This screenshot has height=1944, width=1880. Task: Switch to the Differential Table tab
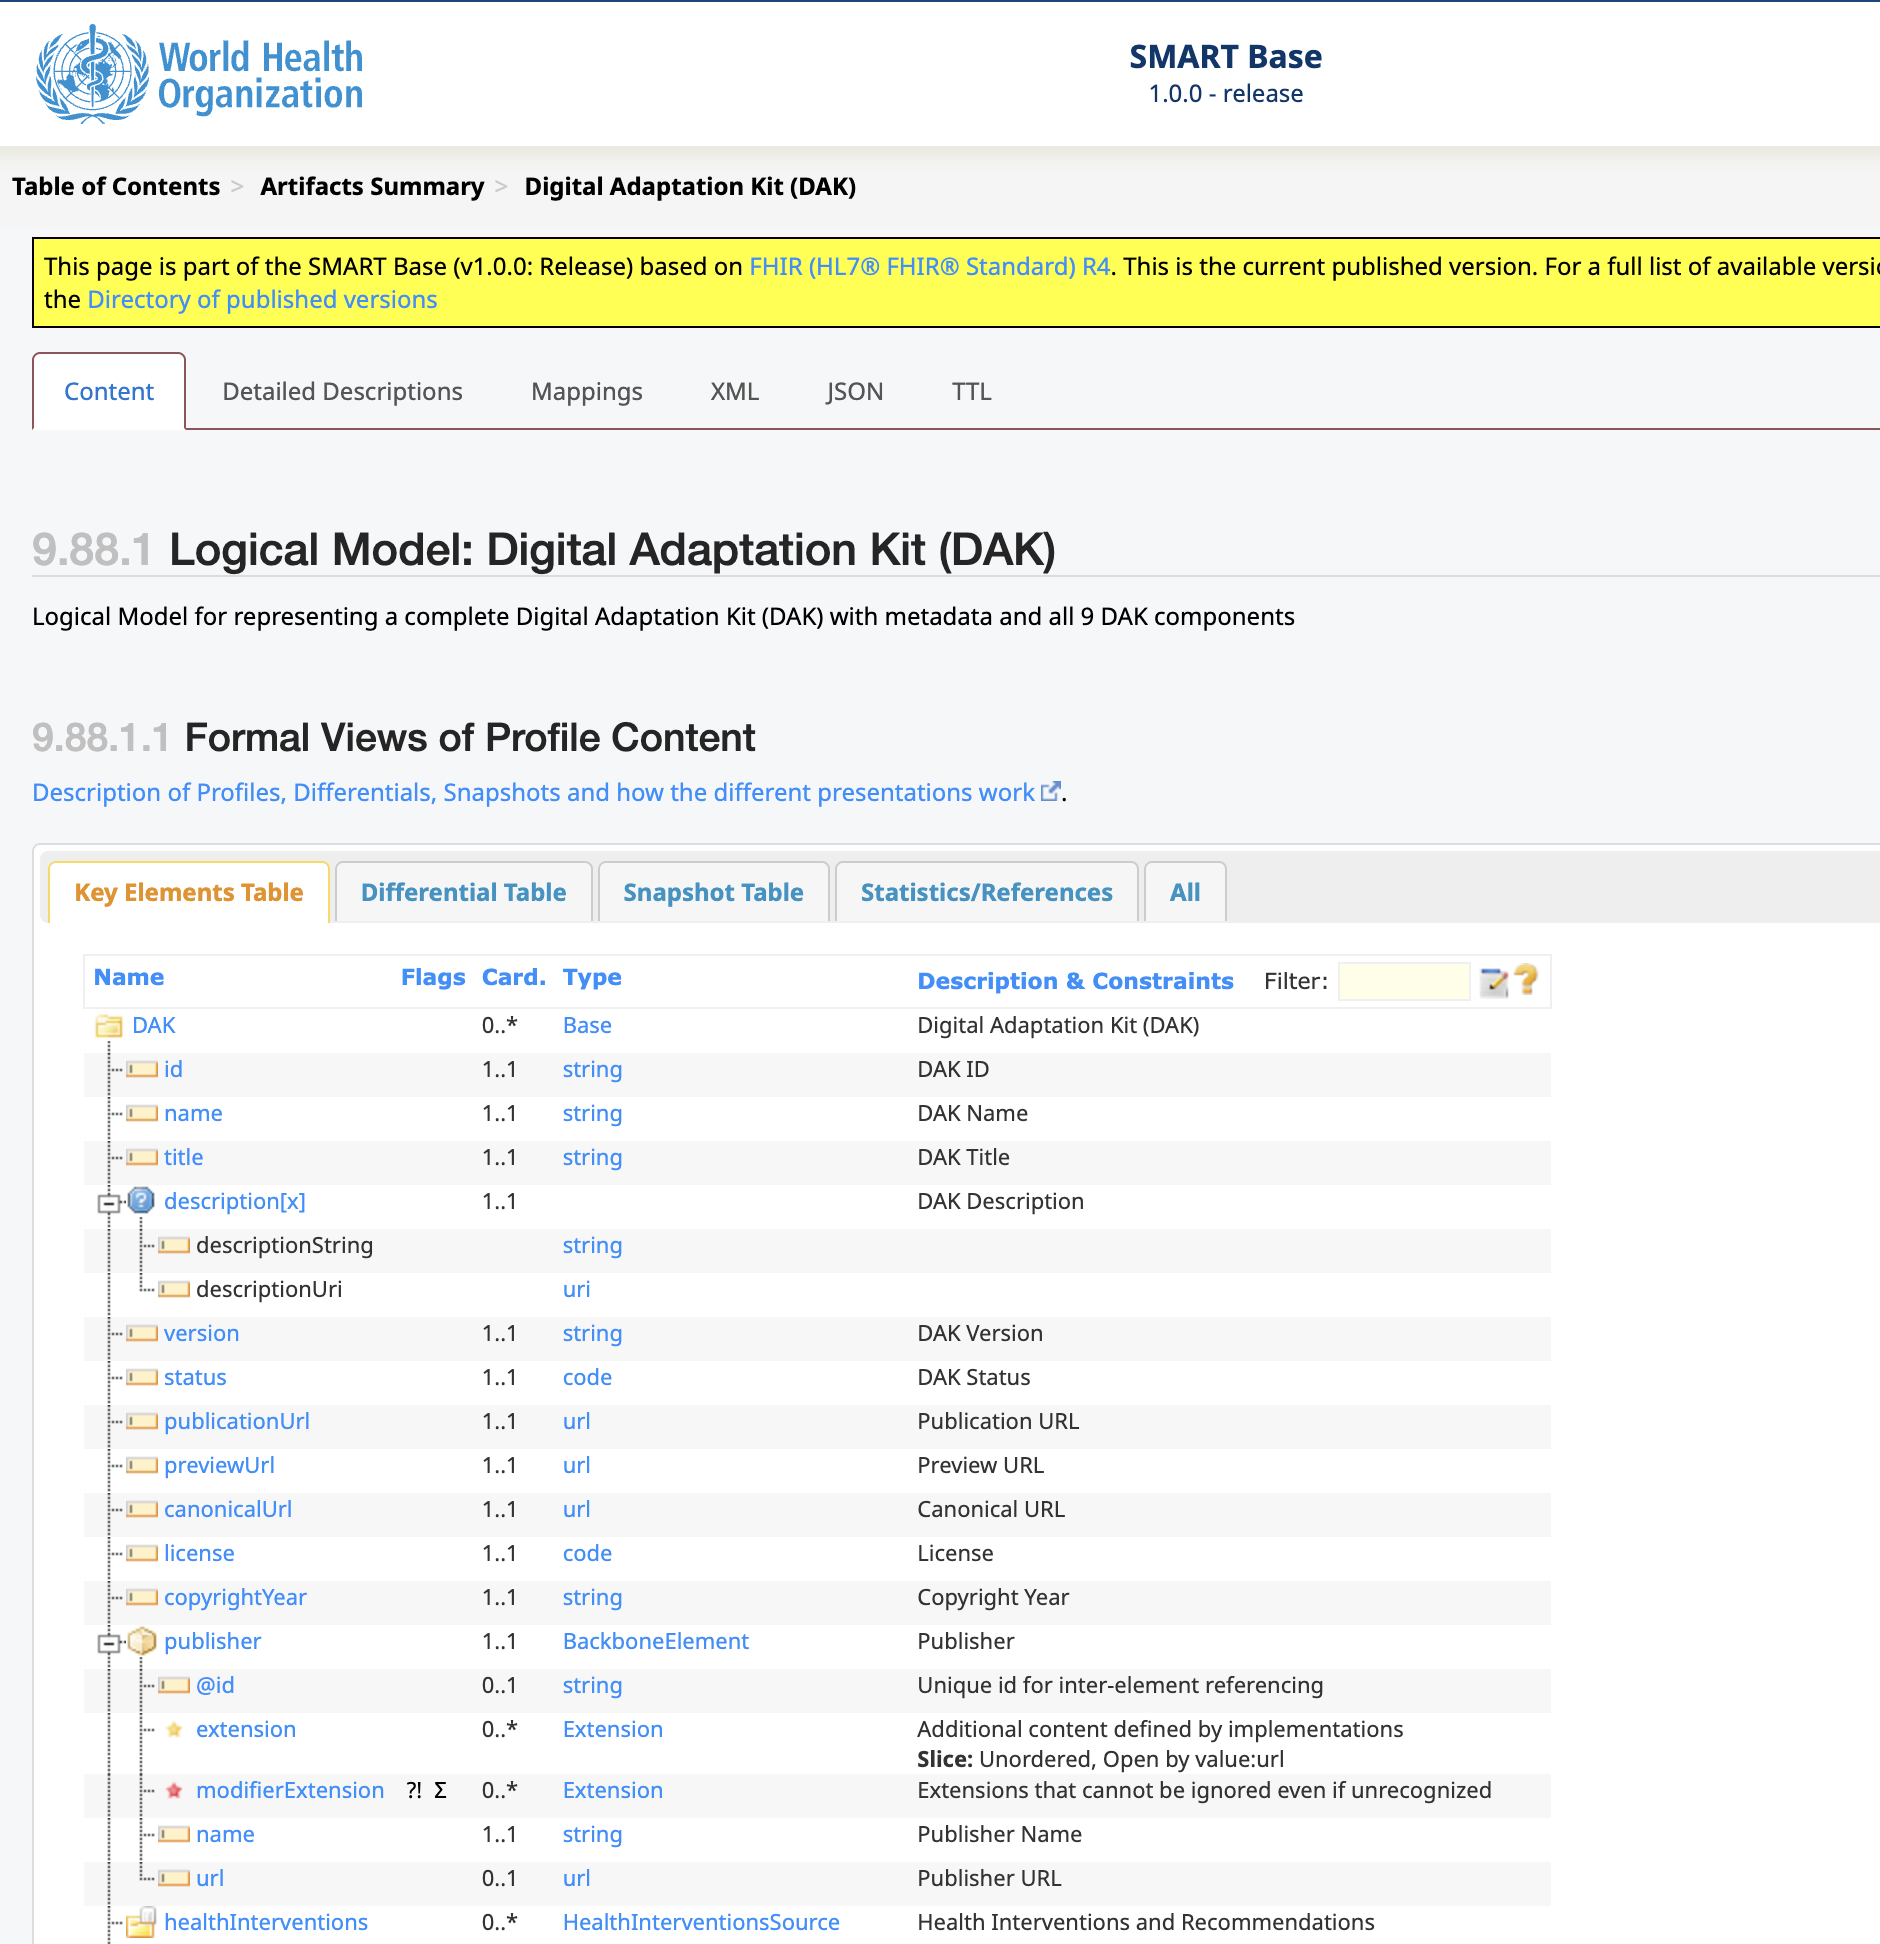(x=464, y=892)
